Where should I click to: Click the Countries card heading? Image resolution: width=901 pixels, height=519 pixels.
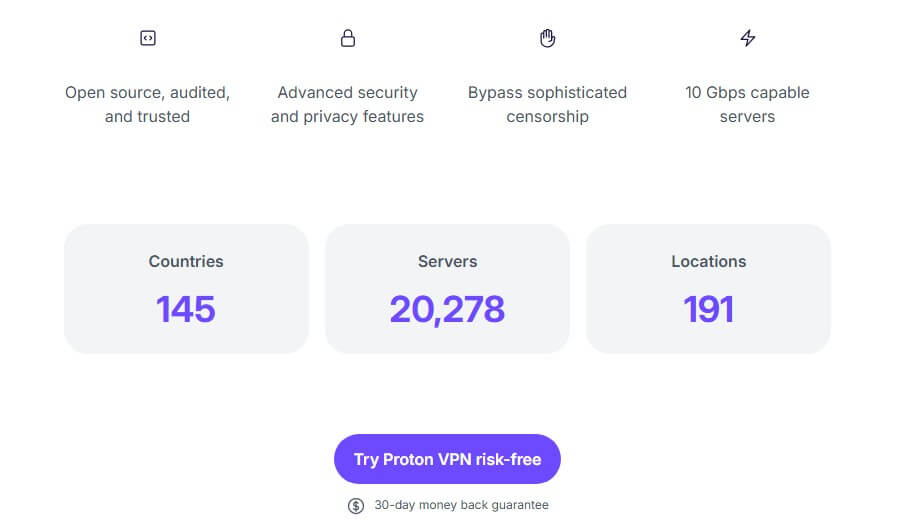186,262
